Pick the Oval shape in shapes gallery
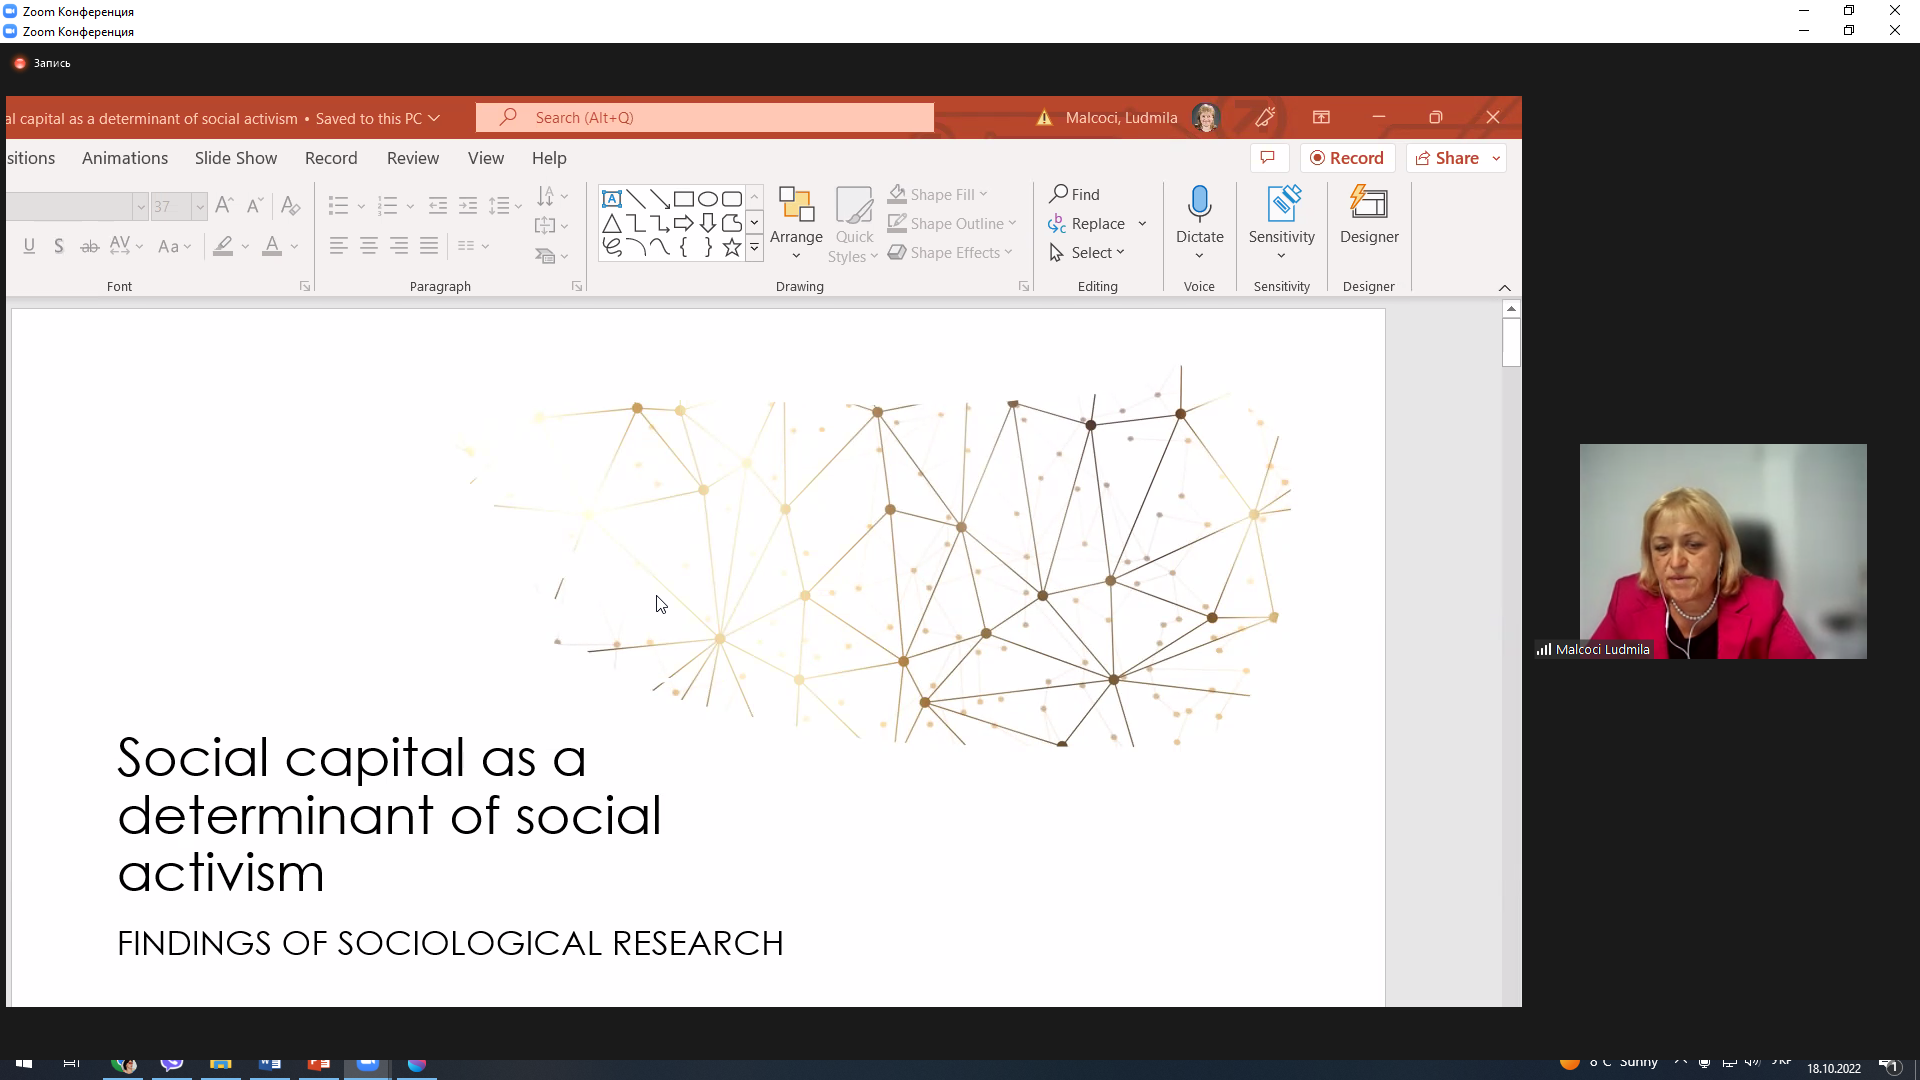This screenshot has width=1920, height=1080. pyautogui.click(x=708, y=198)
